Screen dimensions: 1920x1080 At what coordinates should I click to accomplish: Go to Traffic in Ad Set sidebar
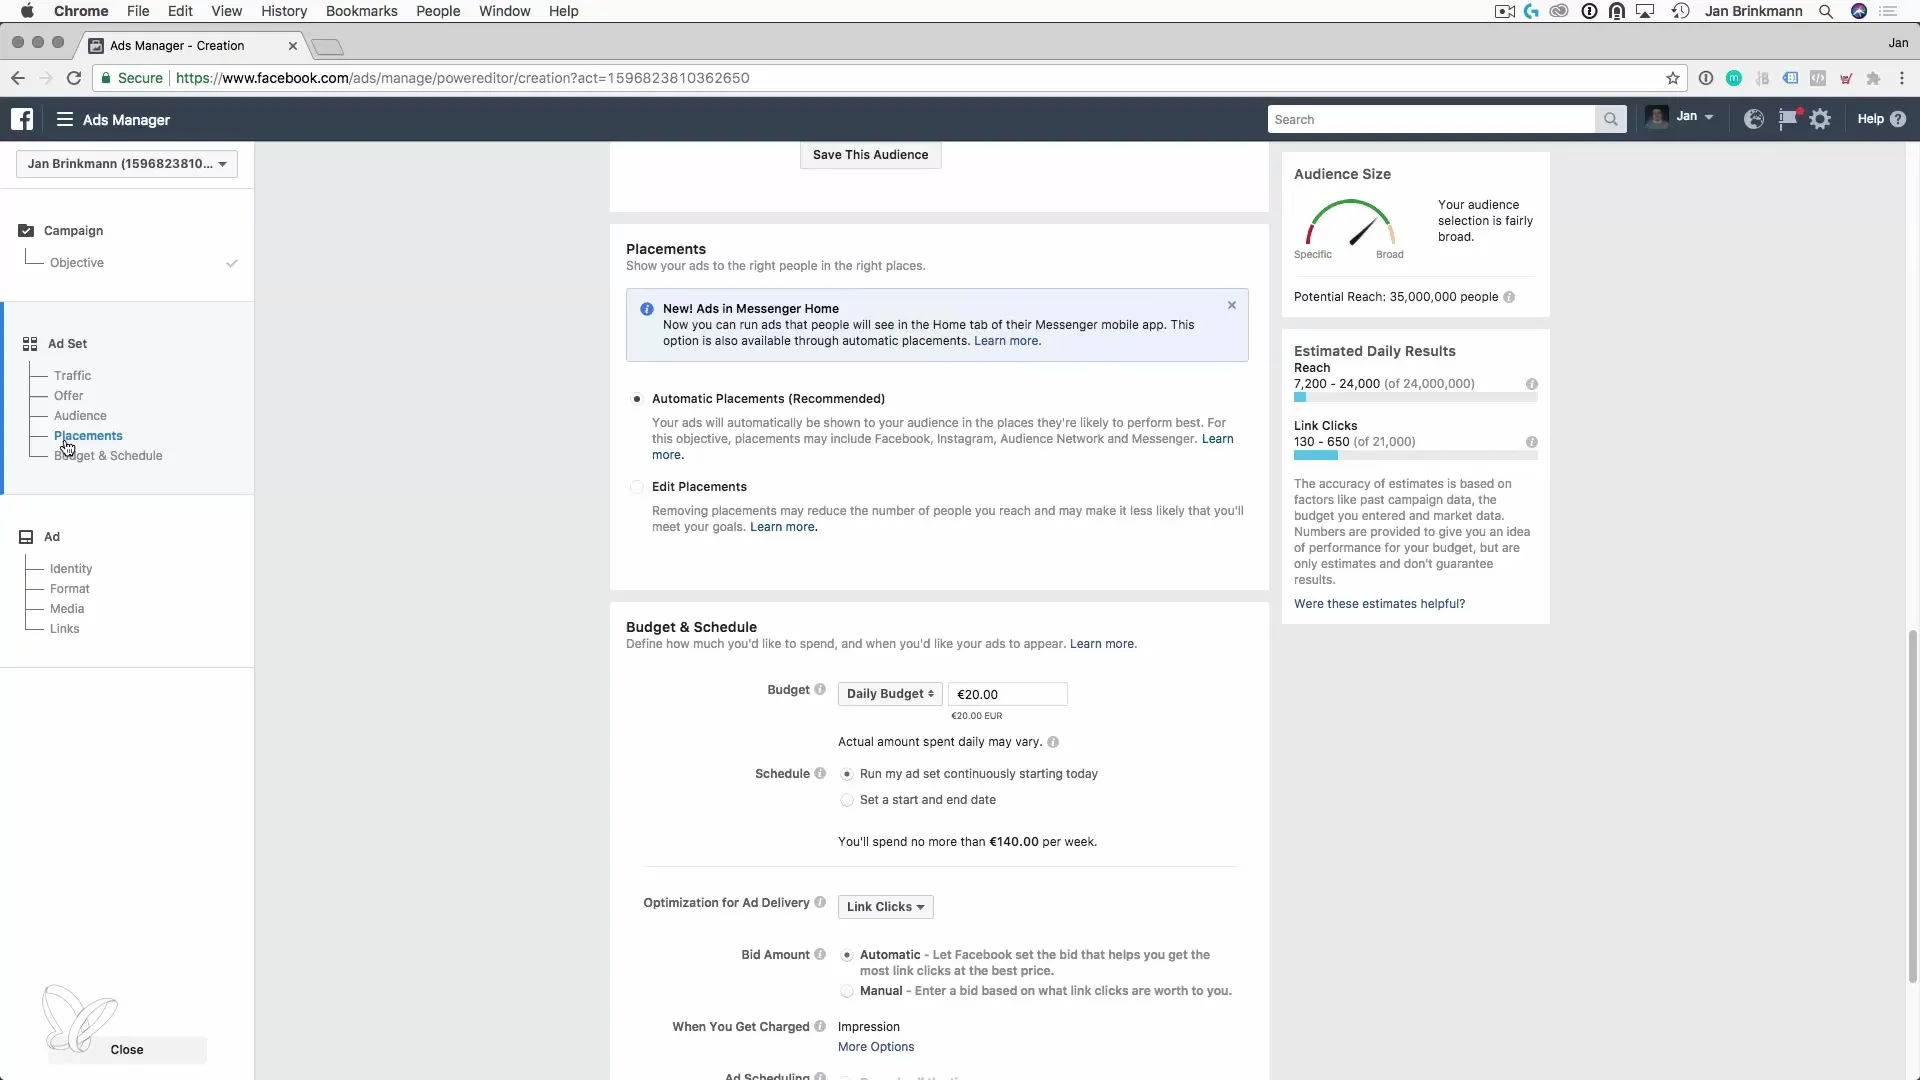click(72, 376)
